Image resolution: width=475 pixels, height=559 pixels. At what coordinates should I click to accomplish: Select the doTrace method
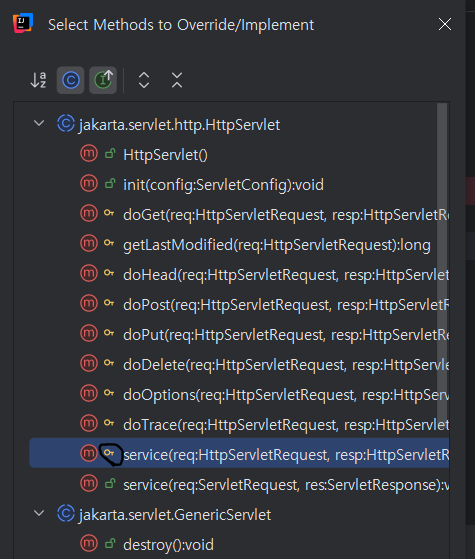point(231,424)
